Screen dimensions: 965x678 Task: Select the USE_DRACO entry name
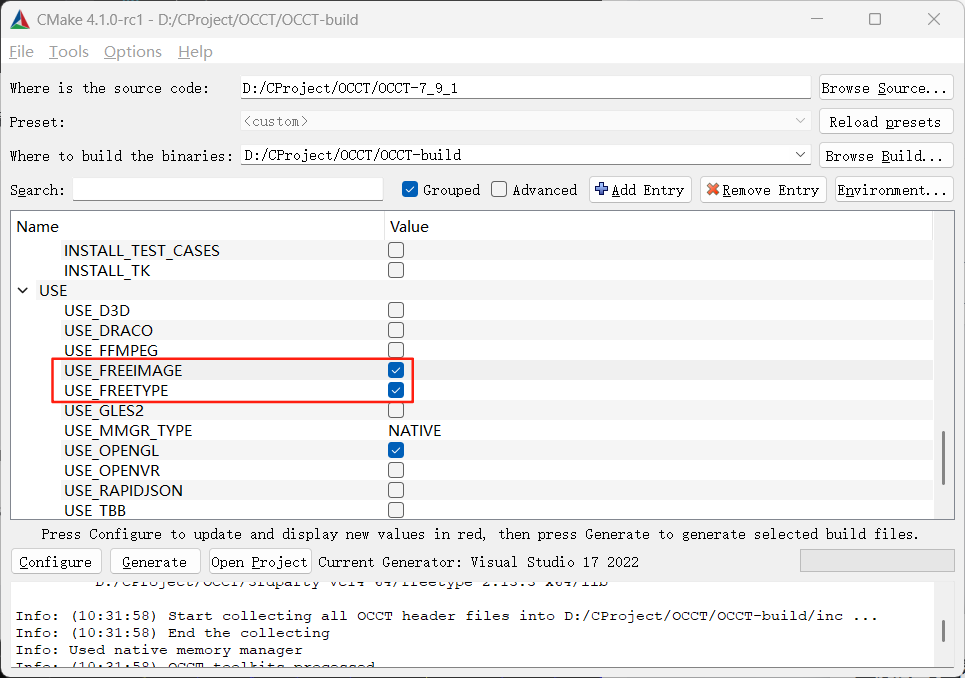[108, 330]
